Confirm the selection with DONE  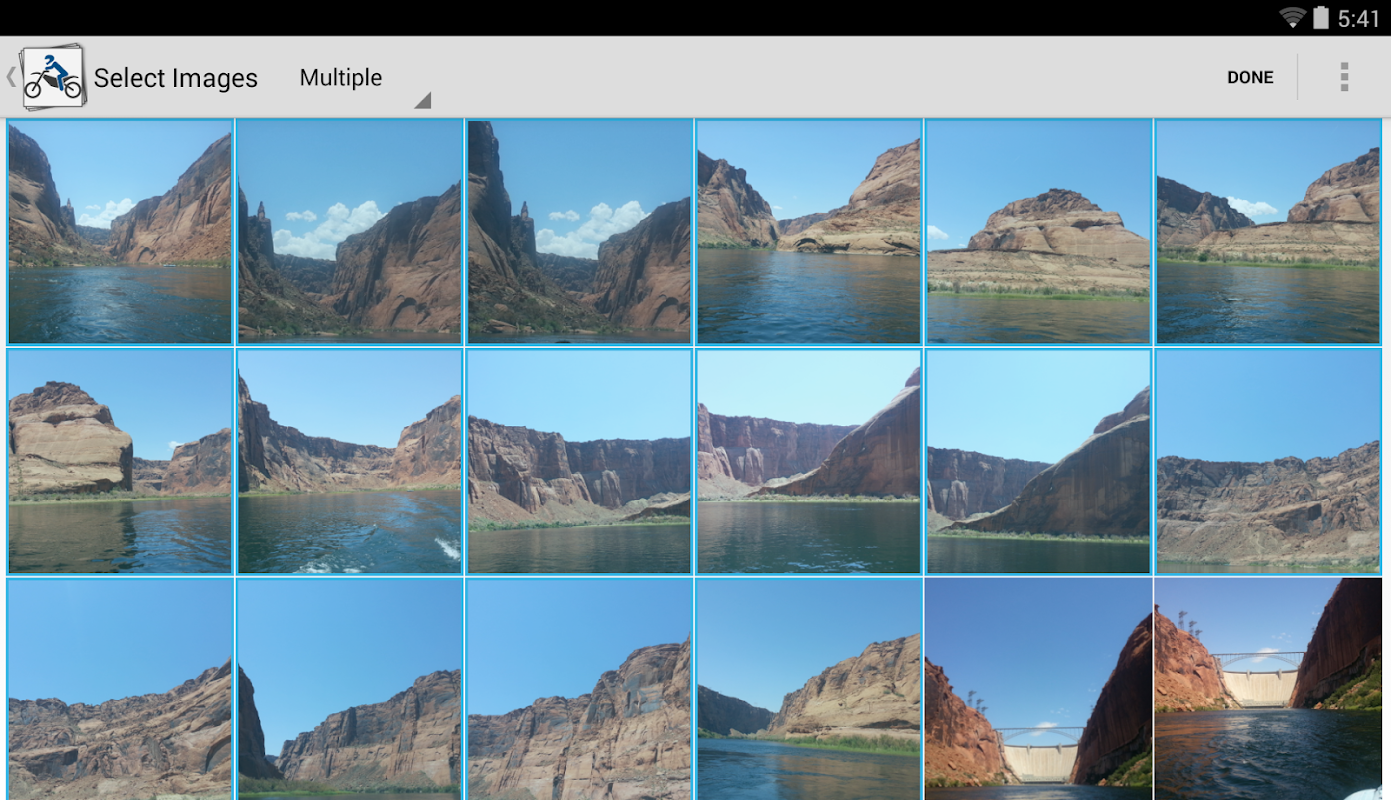[x=1250, y=77]
